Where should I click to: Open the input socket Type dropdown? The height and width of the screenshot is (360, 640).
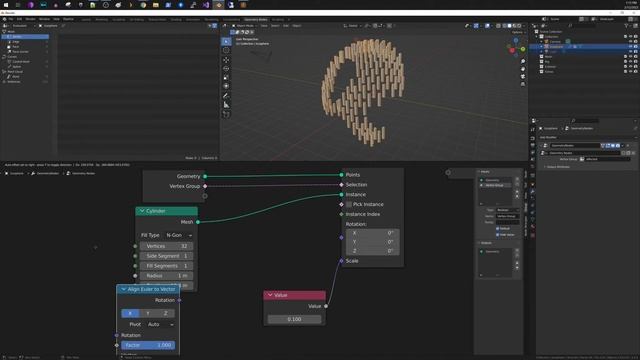pyautogui.click(x=507, y=210)
